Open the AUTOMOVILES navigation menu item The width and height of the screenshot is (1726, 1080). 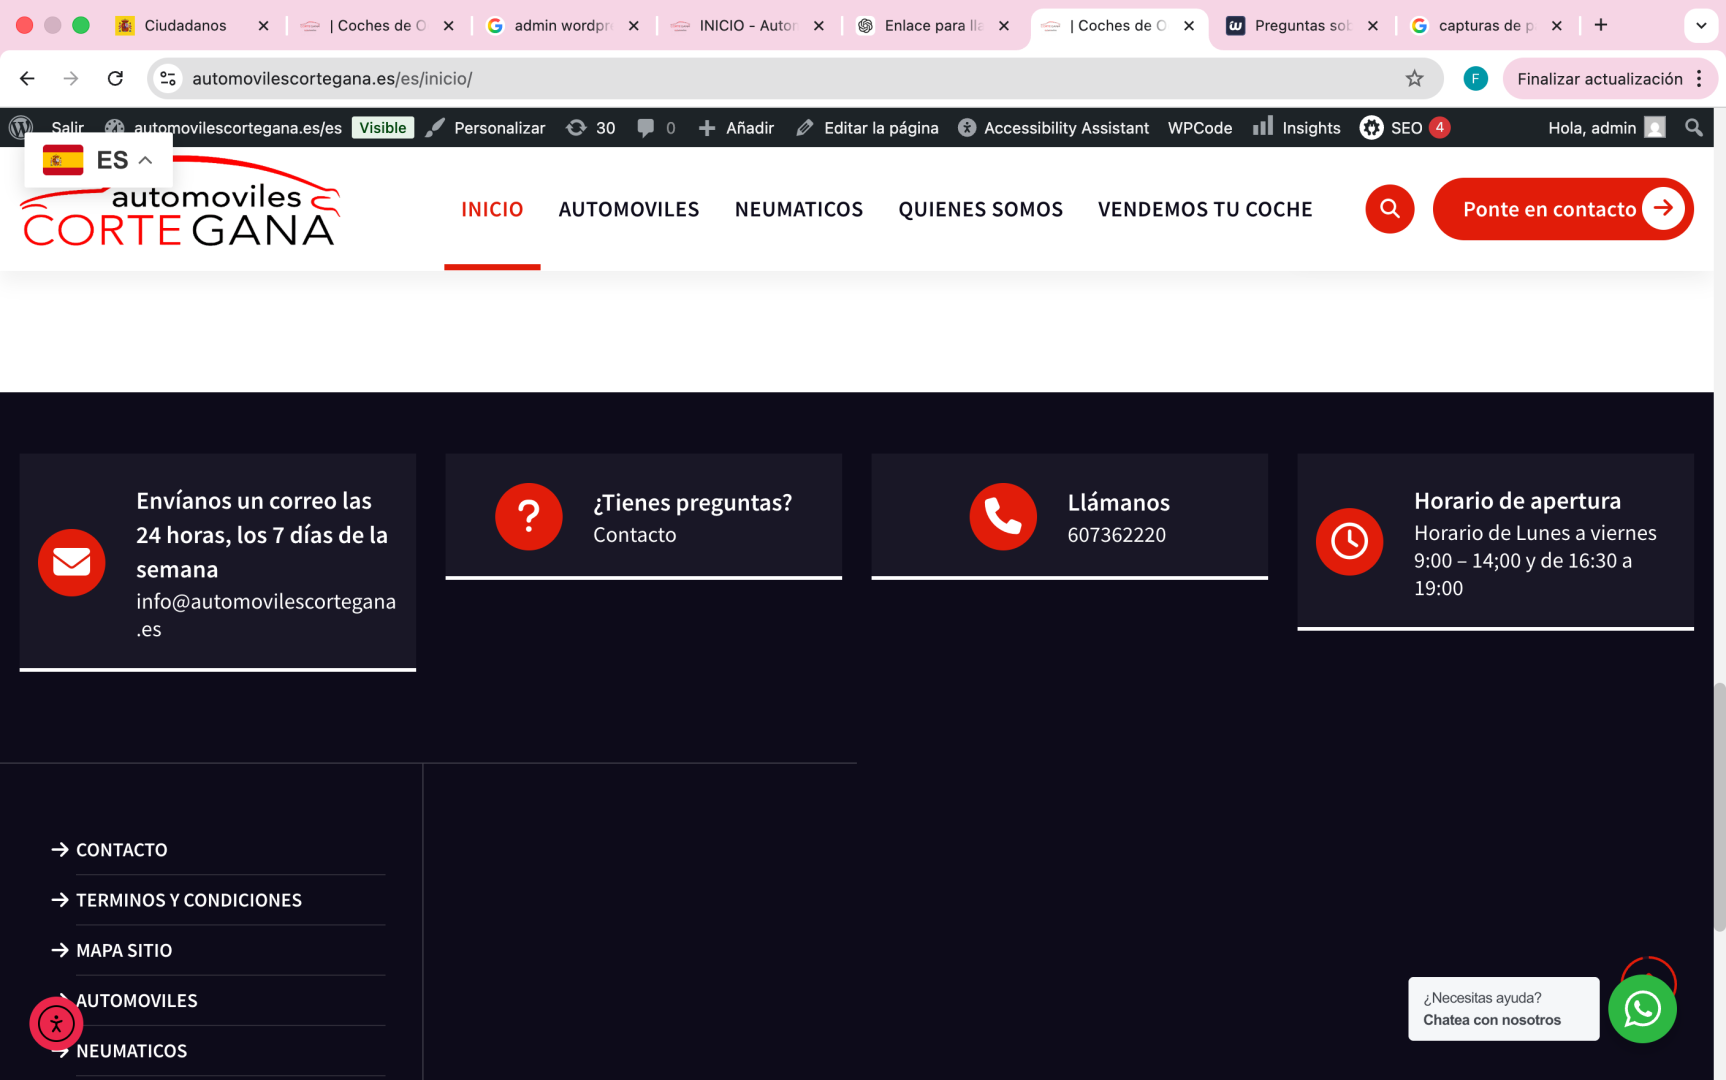(628, 209)
